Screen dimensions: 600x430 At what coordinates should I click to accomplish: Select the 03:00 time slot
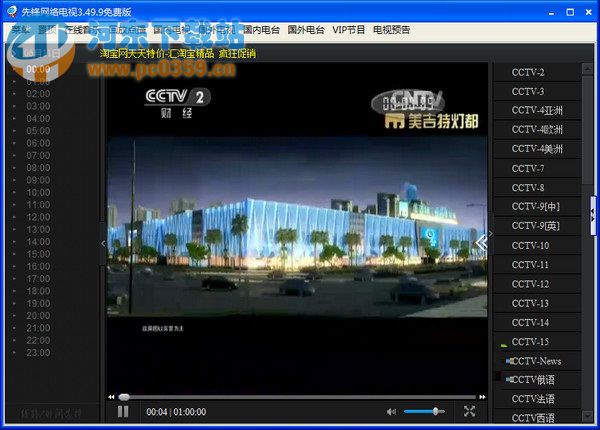click(x=38, y=106)
